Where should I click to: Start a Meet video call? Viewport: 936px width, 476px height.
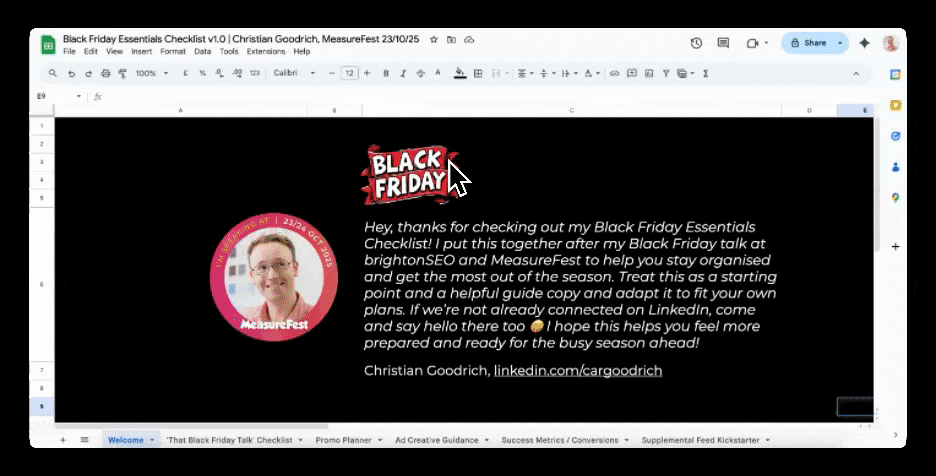click(752, 43)
